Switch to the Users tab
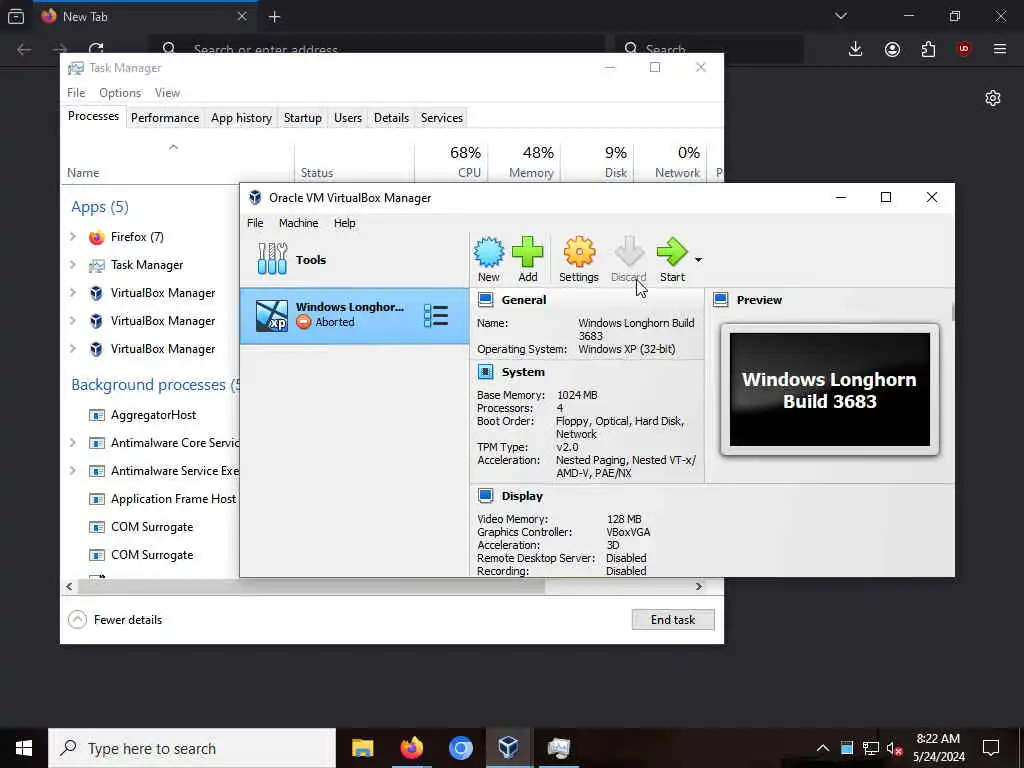Screen dimensions: 1024x768 (x=347, y=118)
